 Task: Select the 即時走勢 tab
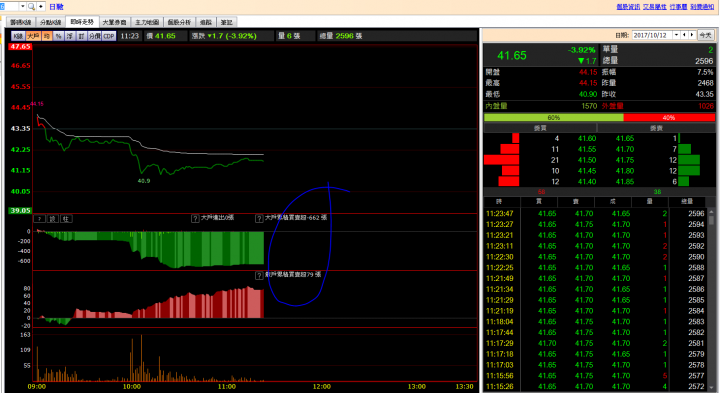coord(82,22)
